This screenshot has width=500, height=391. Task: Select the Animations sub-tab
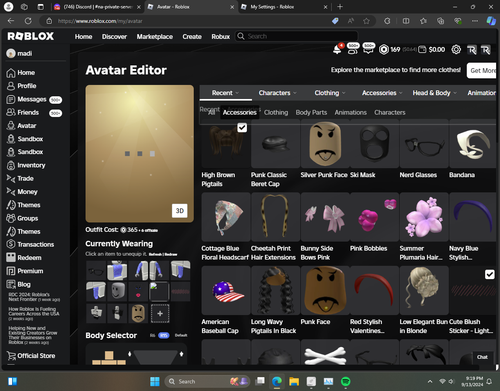[x=351, y=113]
